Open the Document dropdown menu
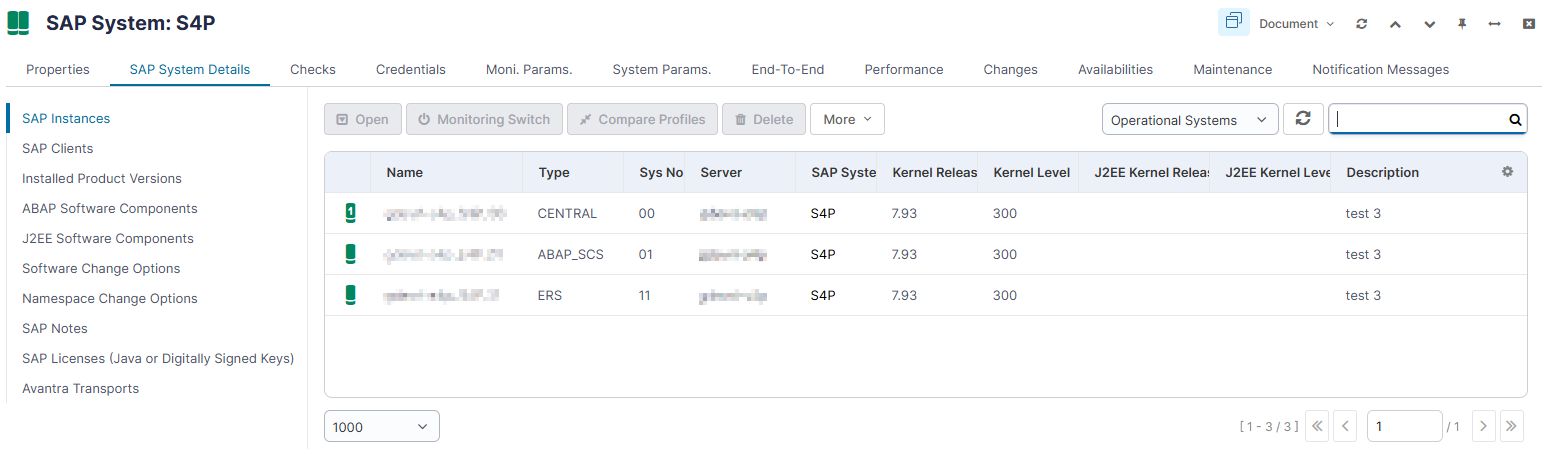Viewport: 1542px width, 449px height. pyautogui.click(x=1296, y=23)
